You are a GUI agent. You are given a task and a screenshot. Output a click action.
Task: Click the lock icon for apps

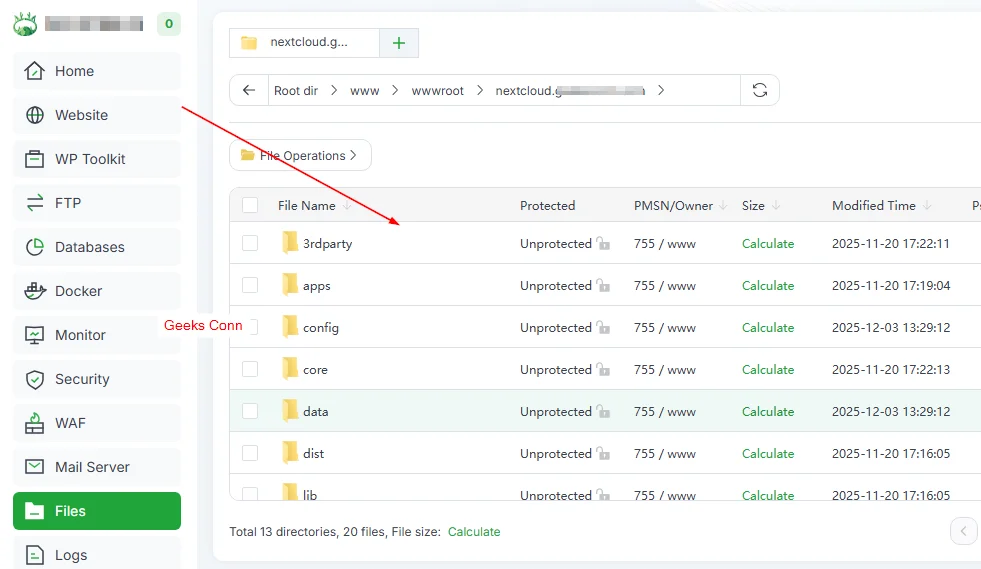click(603, 285)
